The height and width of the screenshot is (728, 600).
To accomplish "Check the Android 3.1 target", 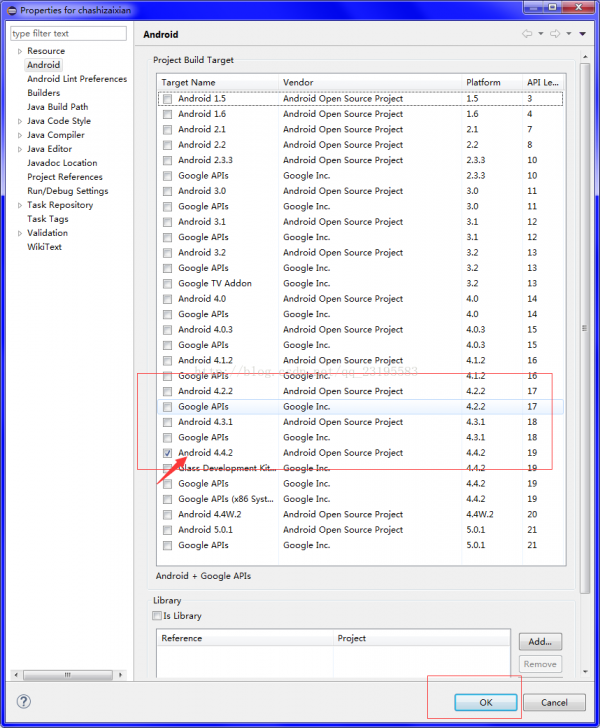I will pyautogui.click(x=168, y=222).
